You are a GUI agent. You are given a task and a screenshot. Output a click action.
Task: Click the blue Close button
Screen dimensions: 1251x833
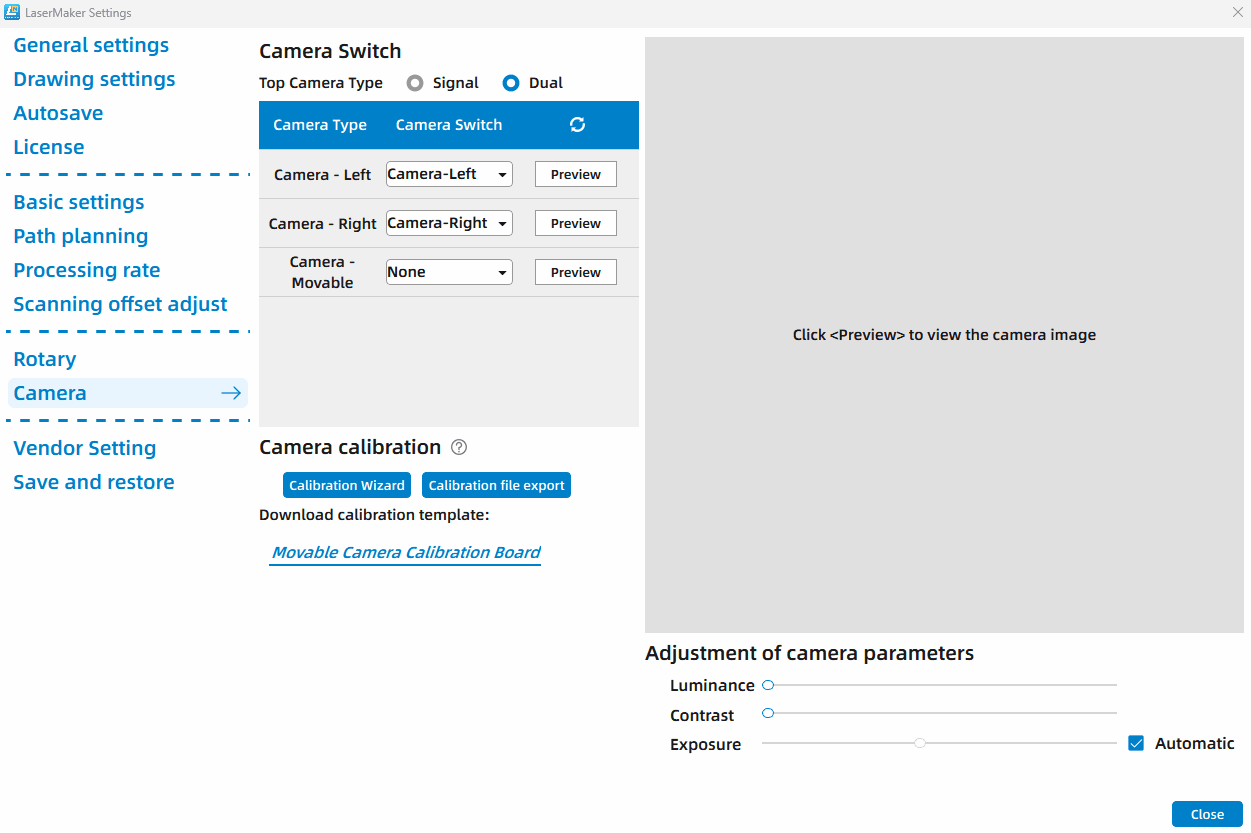tap(1207, 814)
